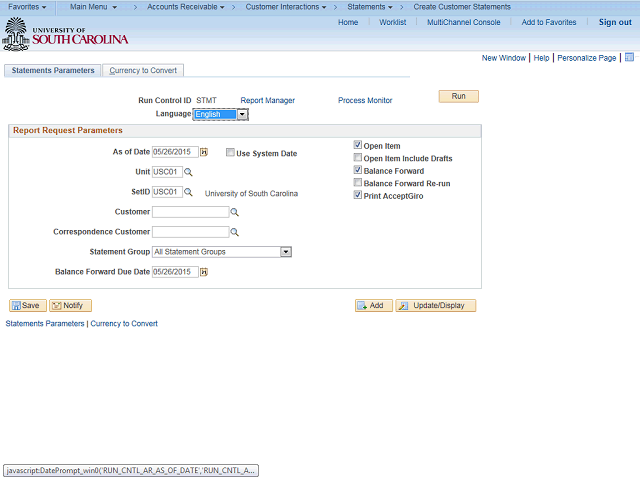The width and height of the screenshot is (640, 480).
Task: Open the MultiChannel Console
Action: point(463,22)
